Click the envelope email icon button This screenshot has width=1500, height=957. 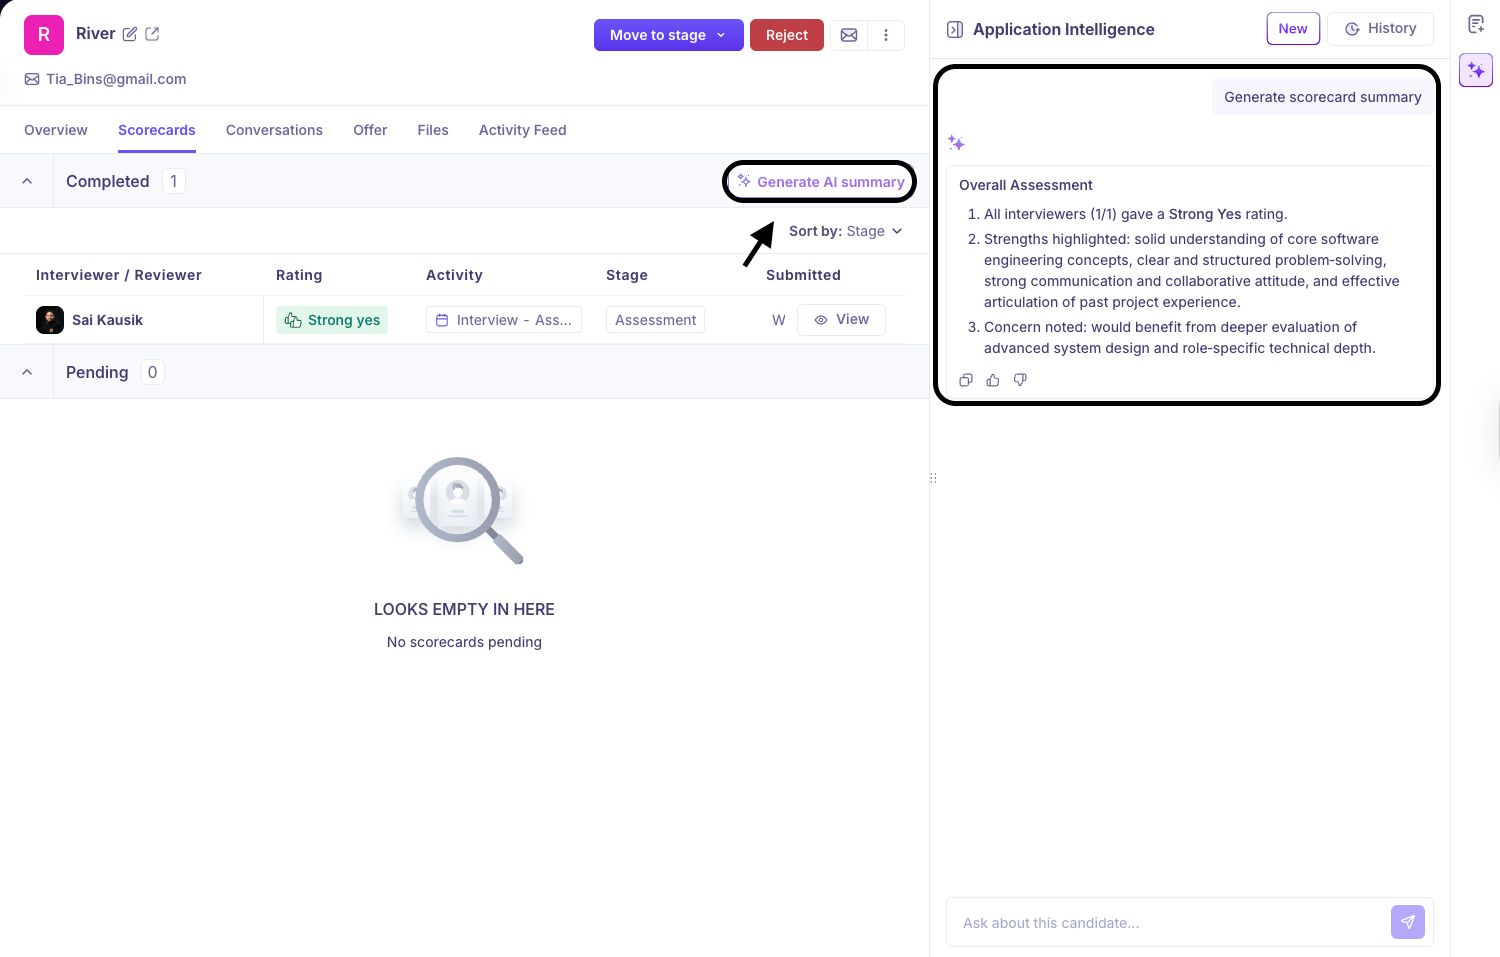coord(849,35)
